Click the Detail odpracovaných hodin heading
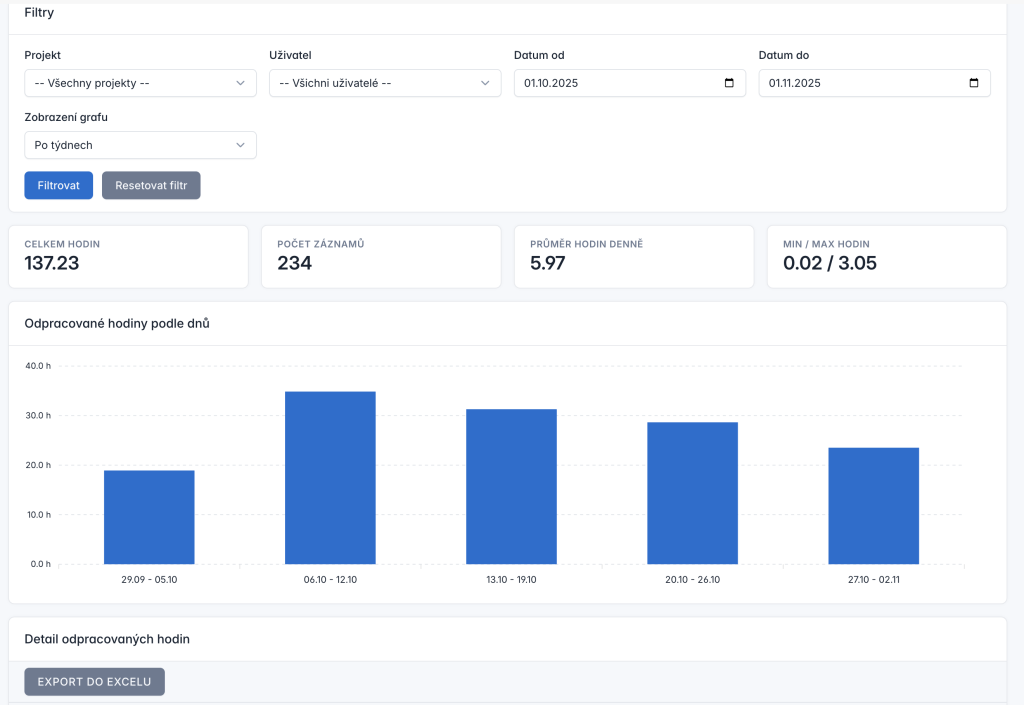Viewport: 1024px width, 705px height. pyautogui.click(x=107, y=639)
